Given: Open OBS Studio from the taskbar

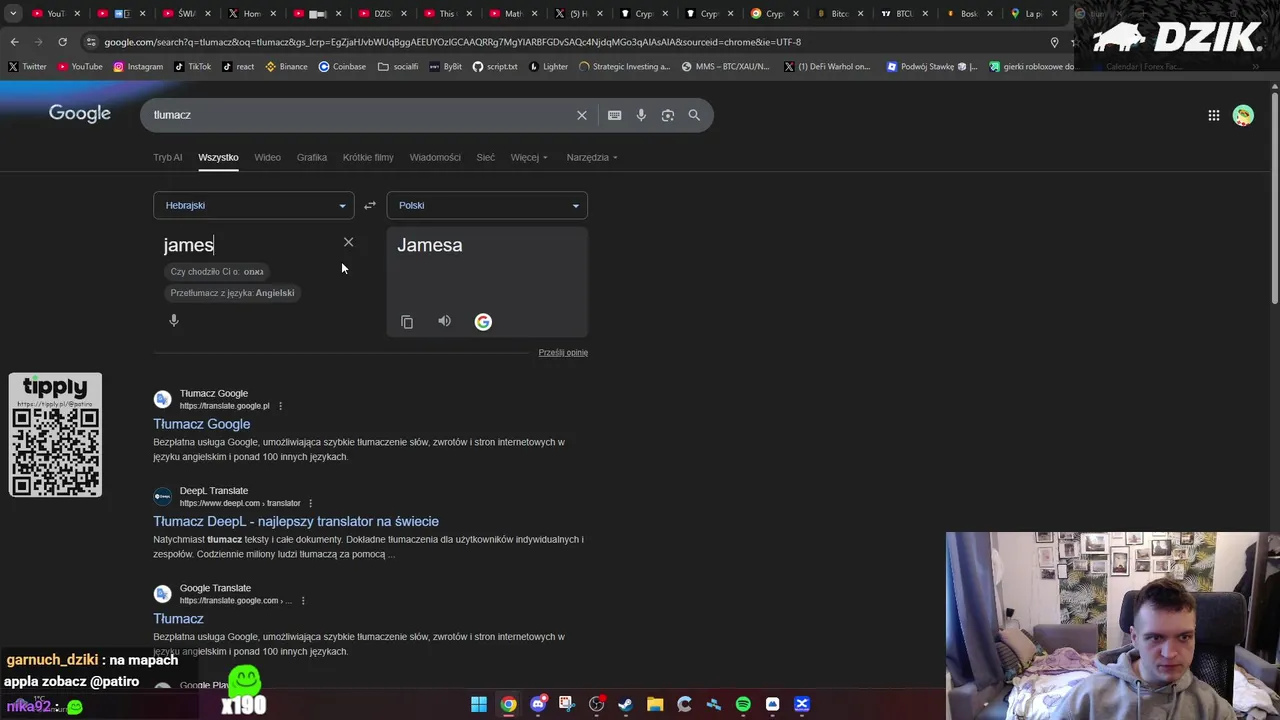Looking at the screenshot, I should point(596,704).
